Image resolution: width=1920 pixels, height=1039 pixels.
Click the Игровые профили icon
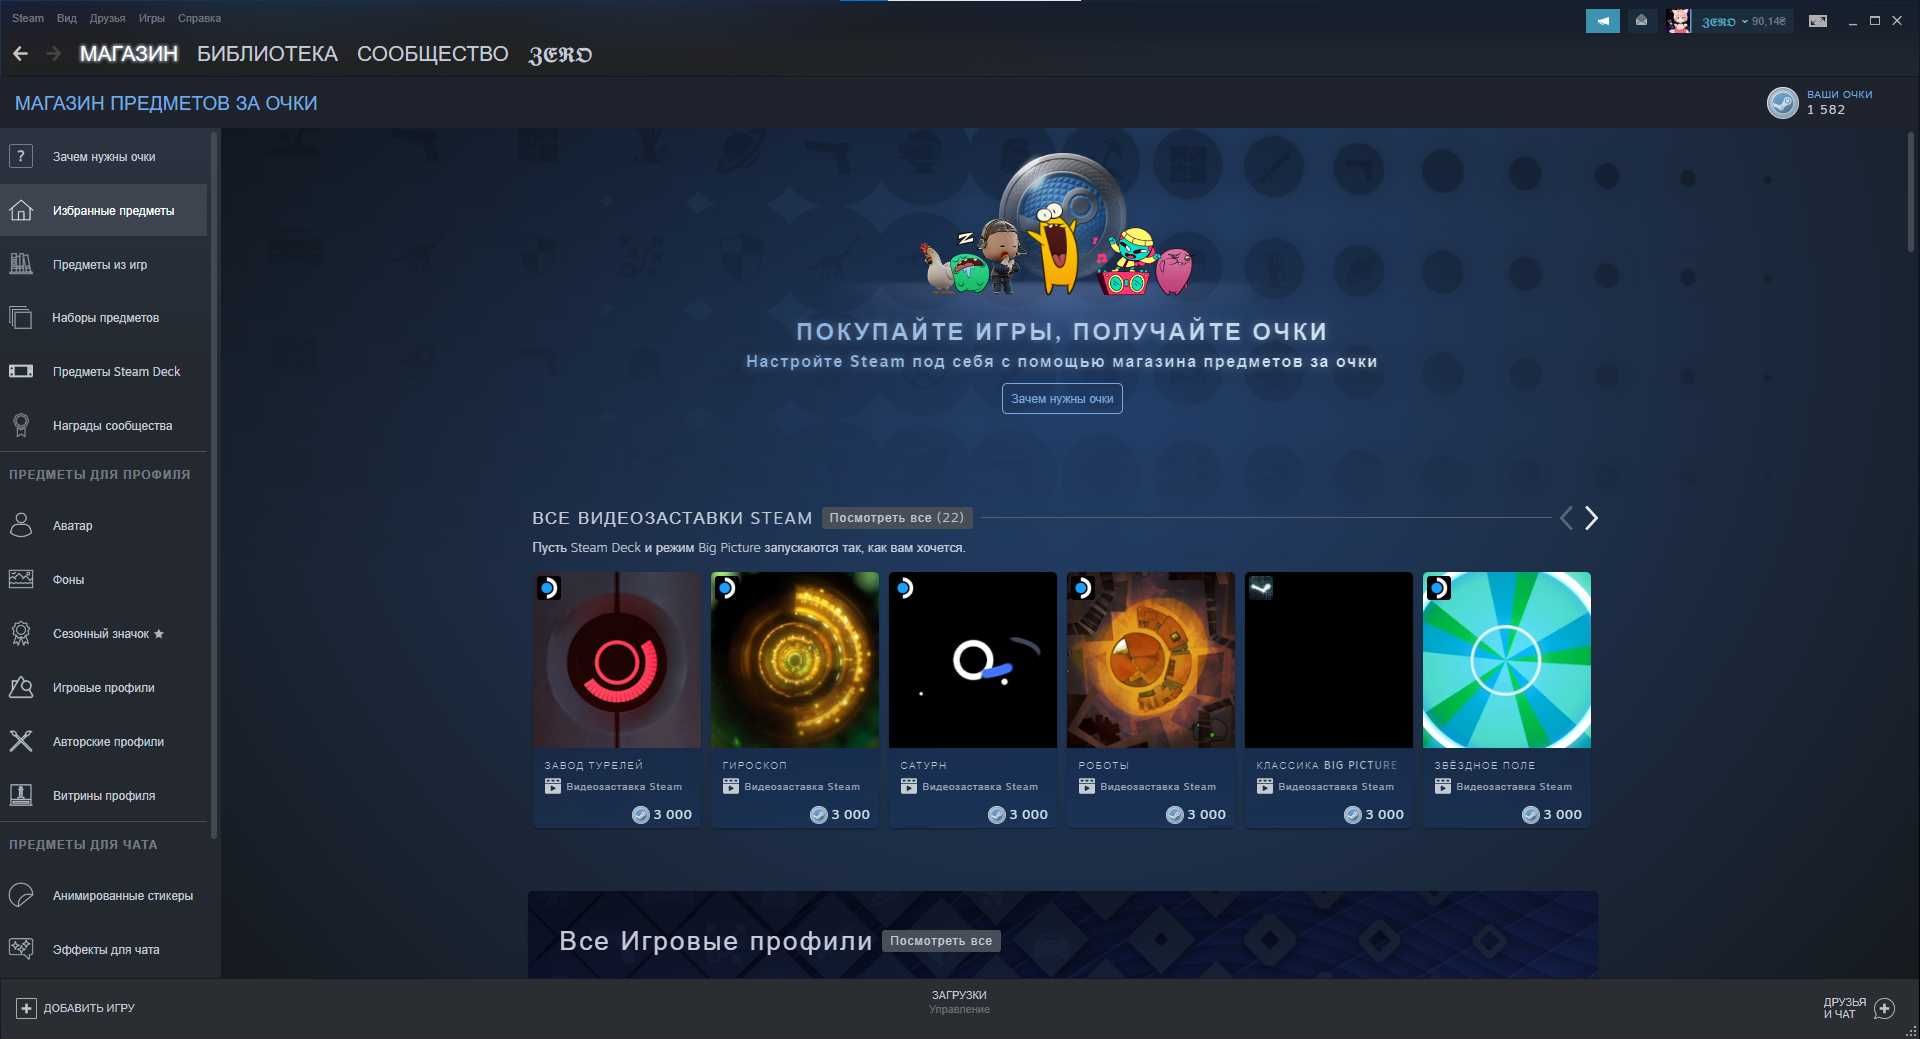[21, 687]
